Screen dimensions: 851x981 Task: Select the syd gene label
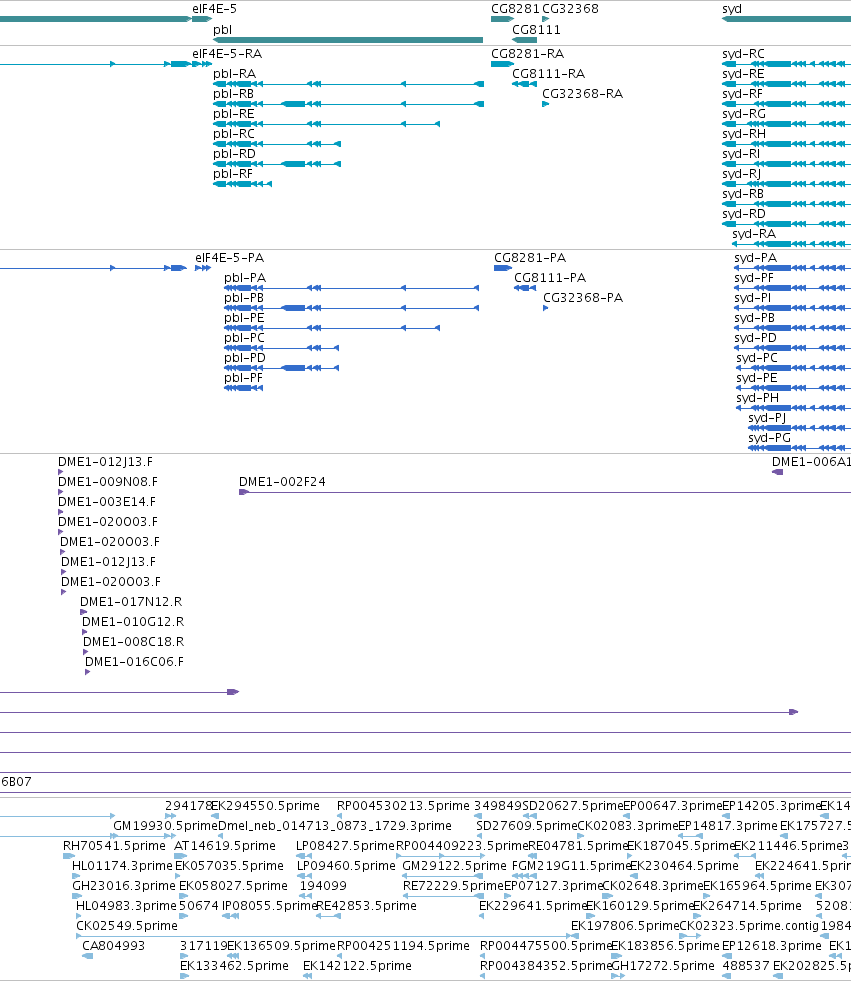point(731,9)
